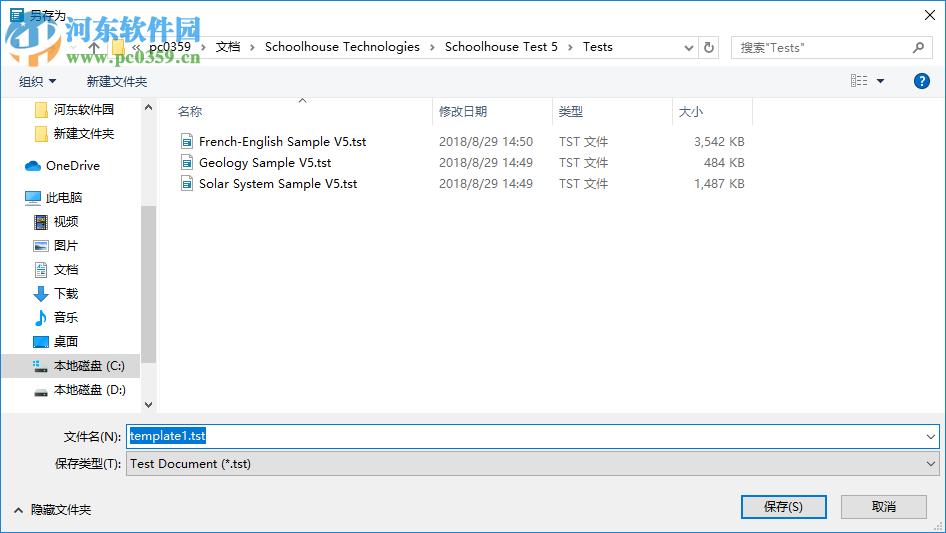
Task: Click size value 484 KB
Action: click(x=724, y=163)
